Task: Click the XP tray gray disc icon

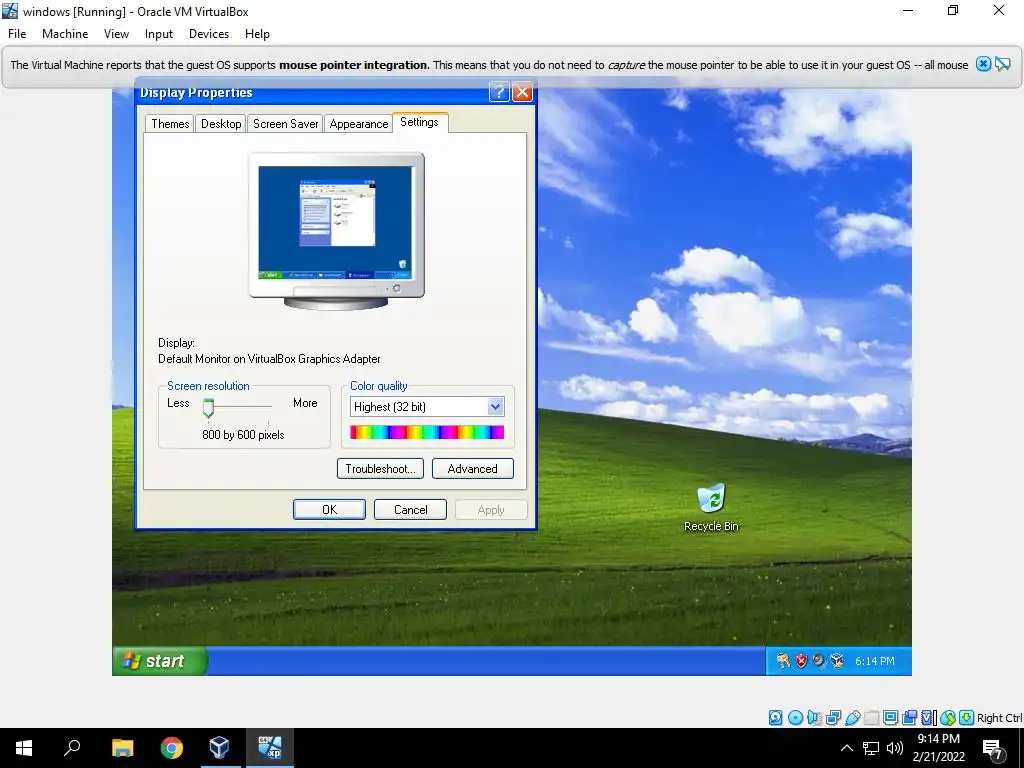Action: tap(818, 661)
